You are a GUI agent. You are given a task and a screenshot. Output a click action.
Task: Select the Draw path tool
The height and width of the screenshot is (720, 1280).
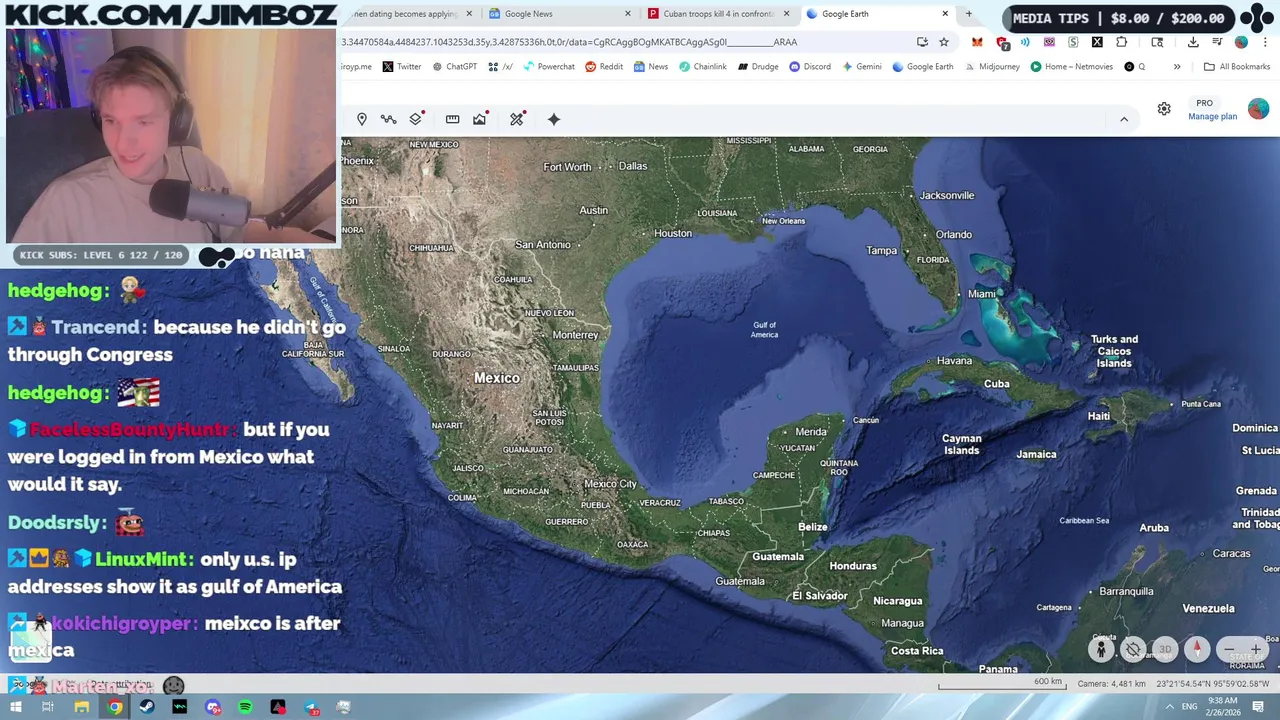click(388, 119)
